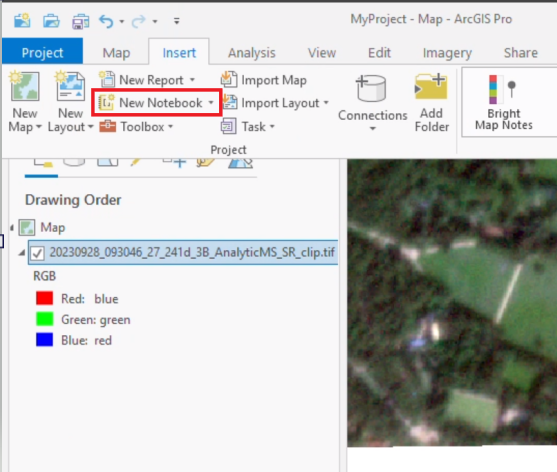Save the project with the save icon
The width and height of the screenshot is (557, 472).
click(x=81, y=21)
